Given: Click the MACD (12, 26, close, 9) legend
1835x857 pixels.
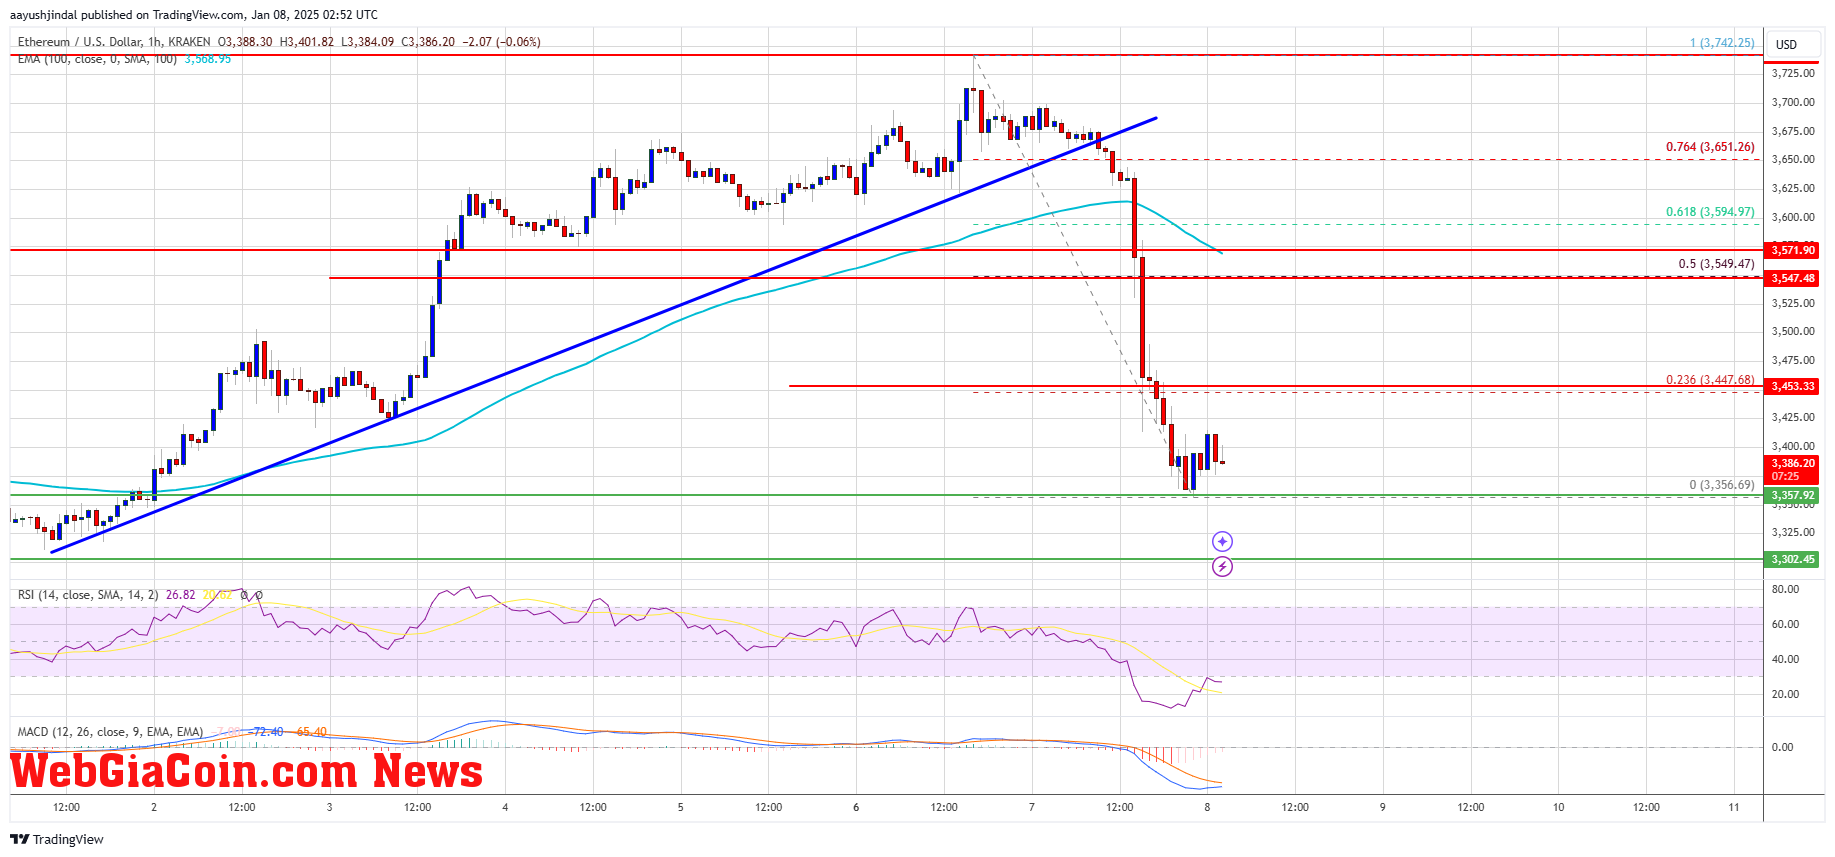Looking at the screenshot, I should tap(110, 732).
